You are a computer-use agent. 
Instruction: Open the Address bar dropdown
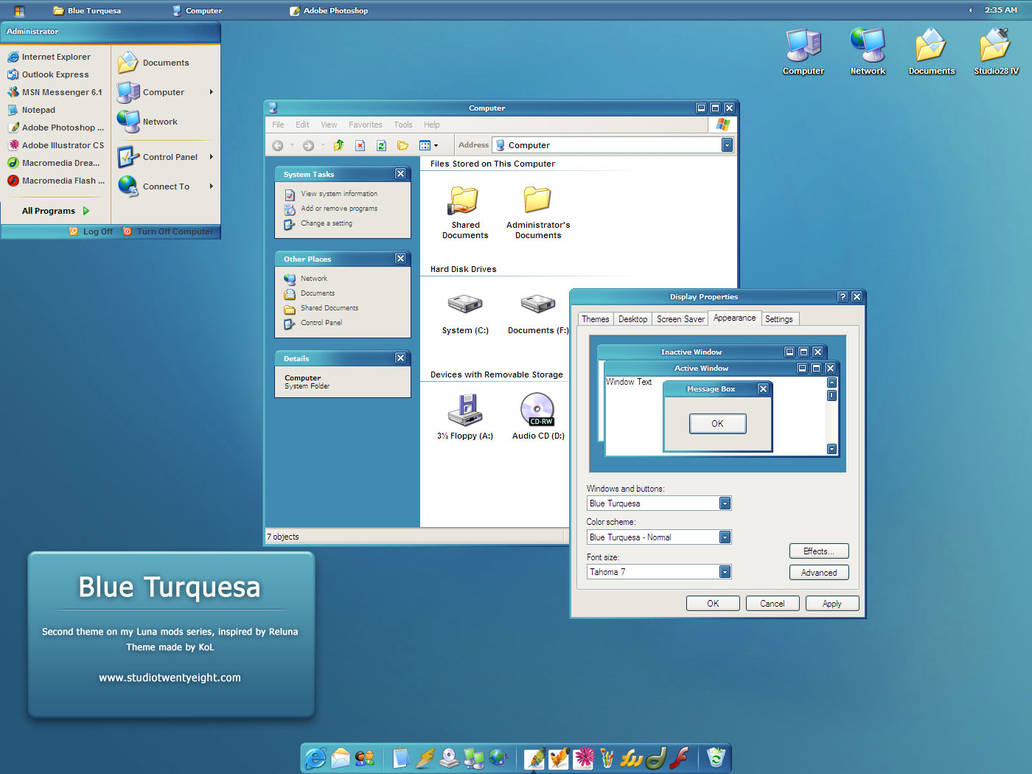point(727,145)
